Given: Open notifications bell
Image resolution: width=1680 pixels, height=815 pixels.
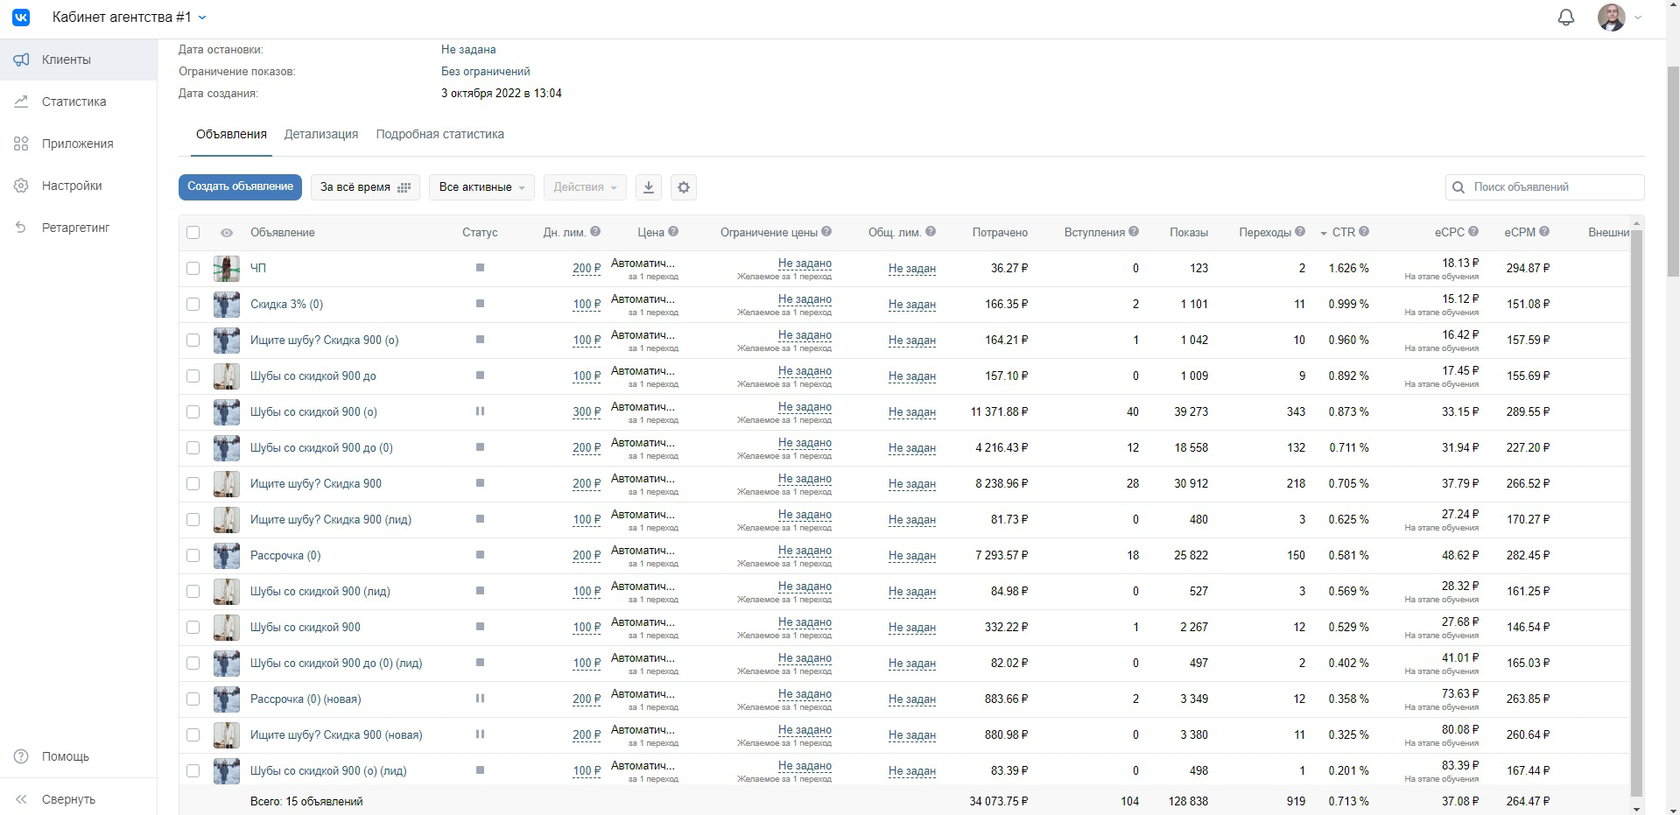Looking at the screenshot, I should pyautogui.click(x=1566, y=17).
